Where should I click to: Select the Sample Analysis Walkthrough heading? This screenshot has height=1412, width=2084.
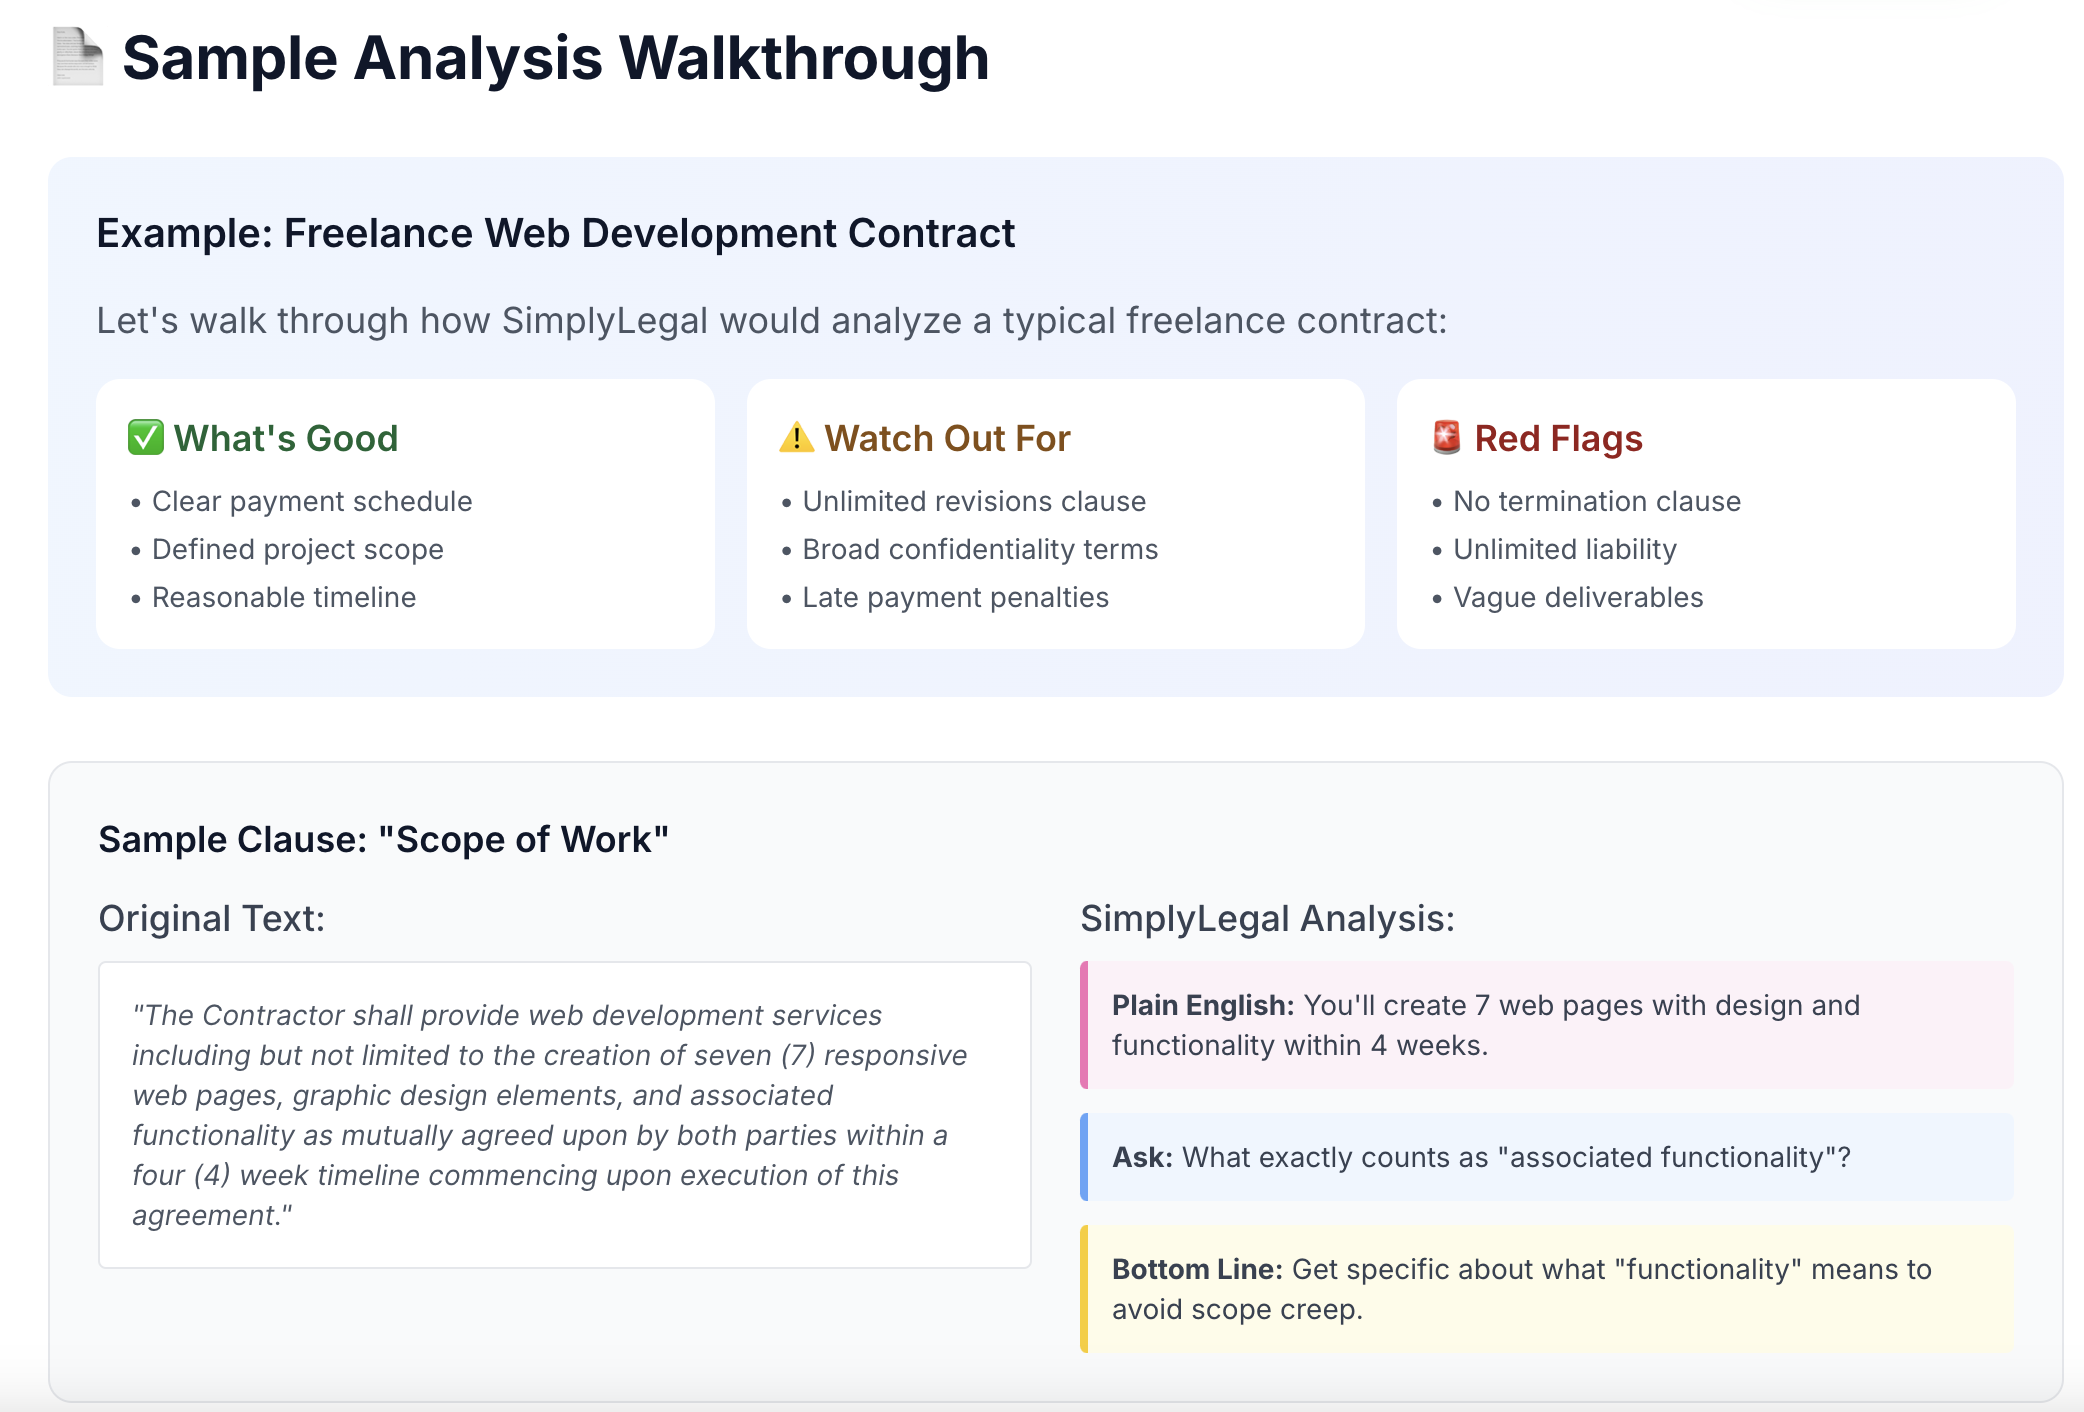(555, 58)
